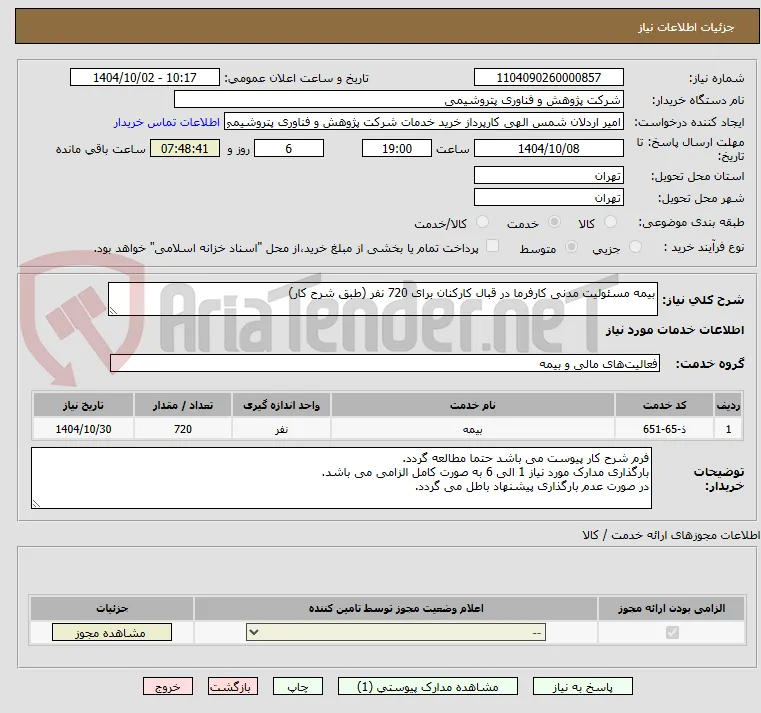
Task: Open اطلاعات تماس خریدار link
Action: [x=167, y=122]
